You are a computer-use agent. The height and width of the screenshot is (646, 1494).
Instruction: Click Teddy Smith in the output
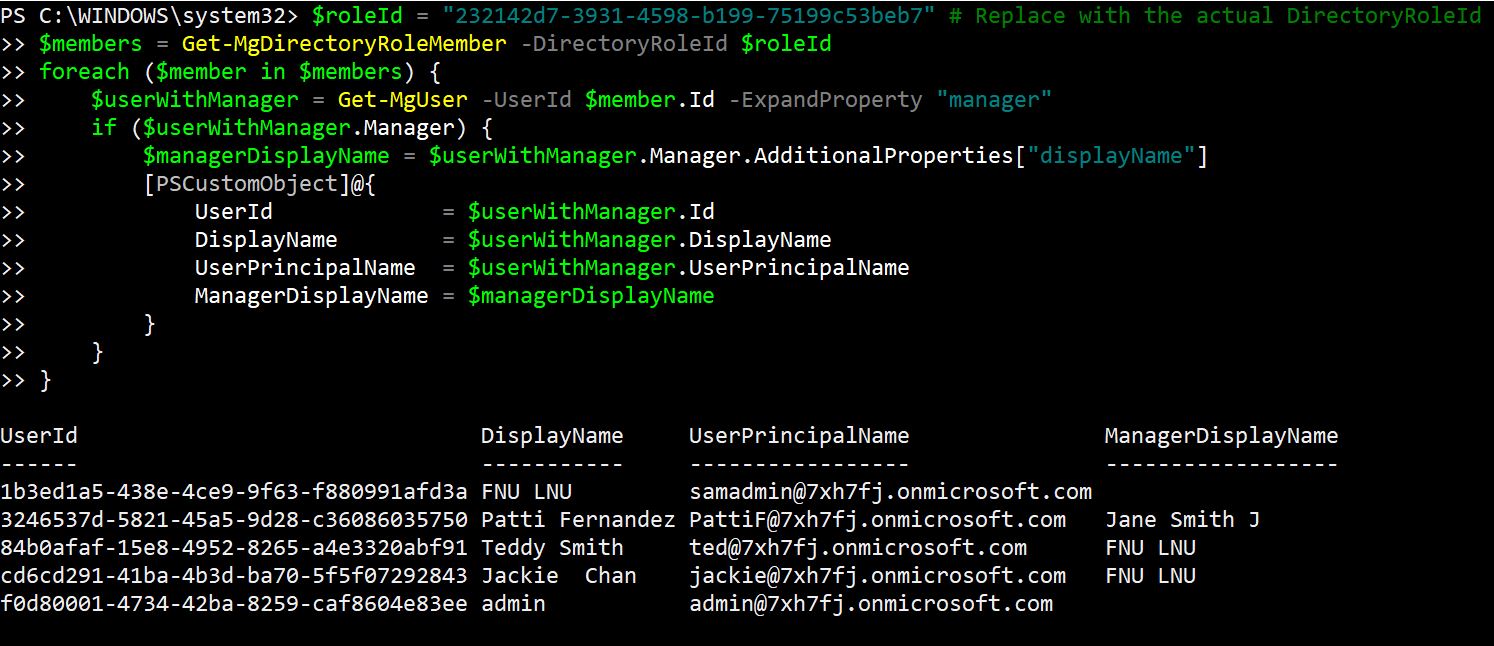click(551, 548)
